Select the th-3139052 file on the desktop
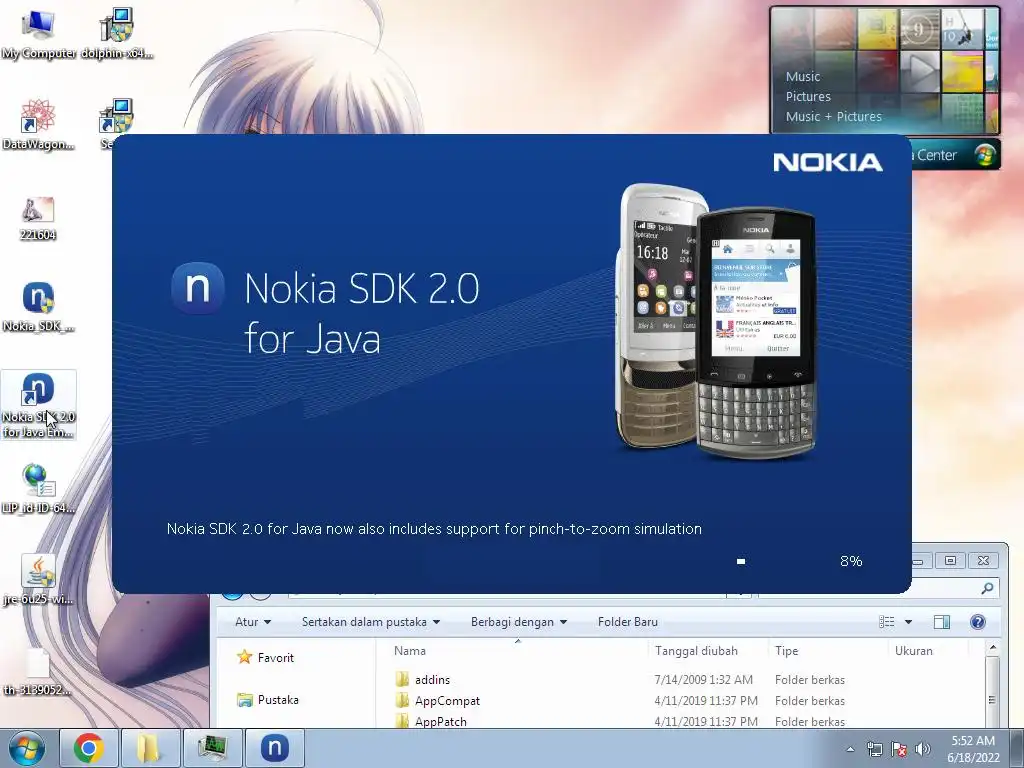The height and width of the screenshot is (768, 1024). click(37, 671)
